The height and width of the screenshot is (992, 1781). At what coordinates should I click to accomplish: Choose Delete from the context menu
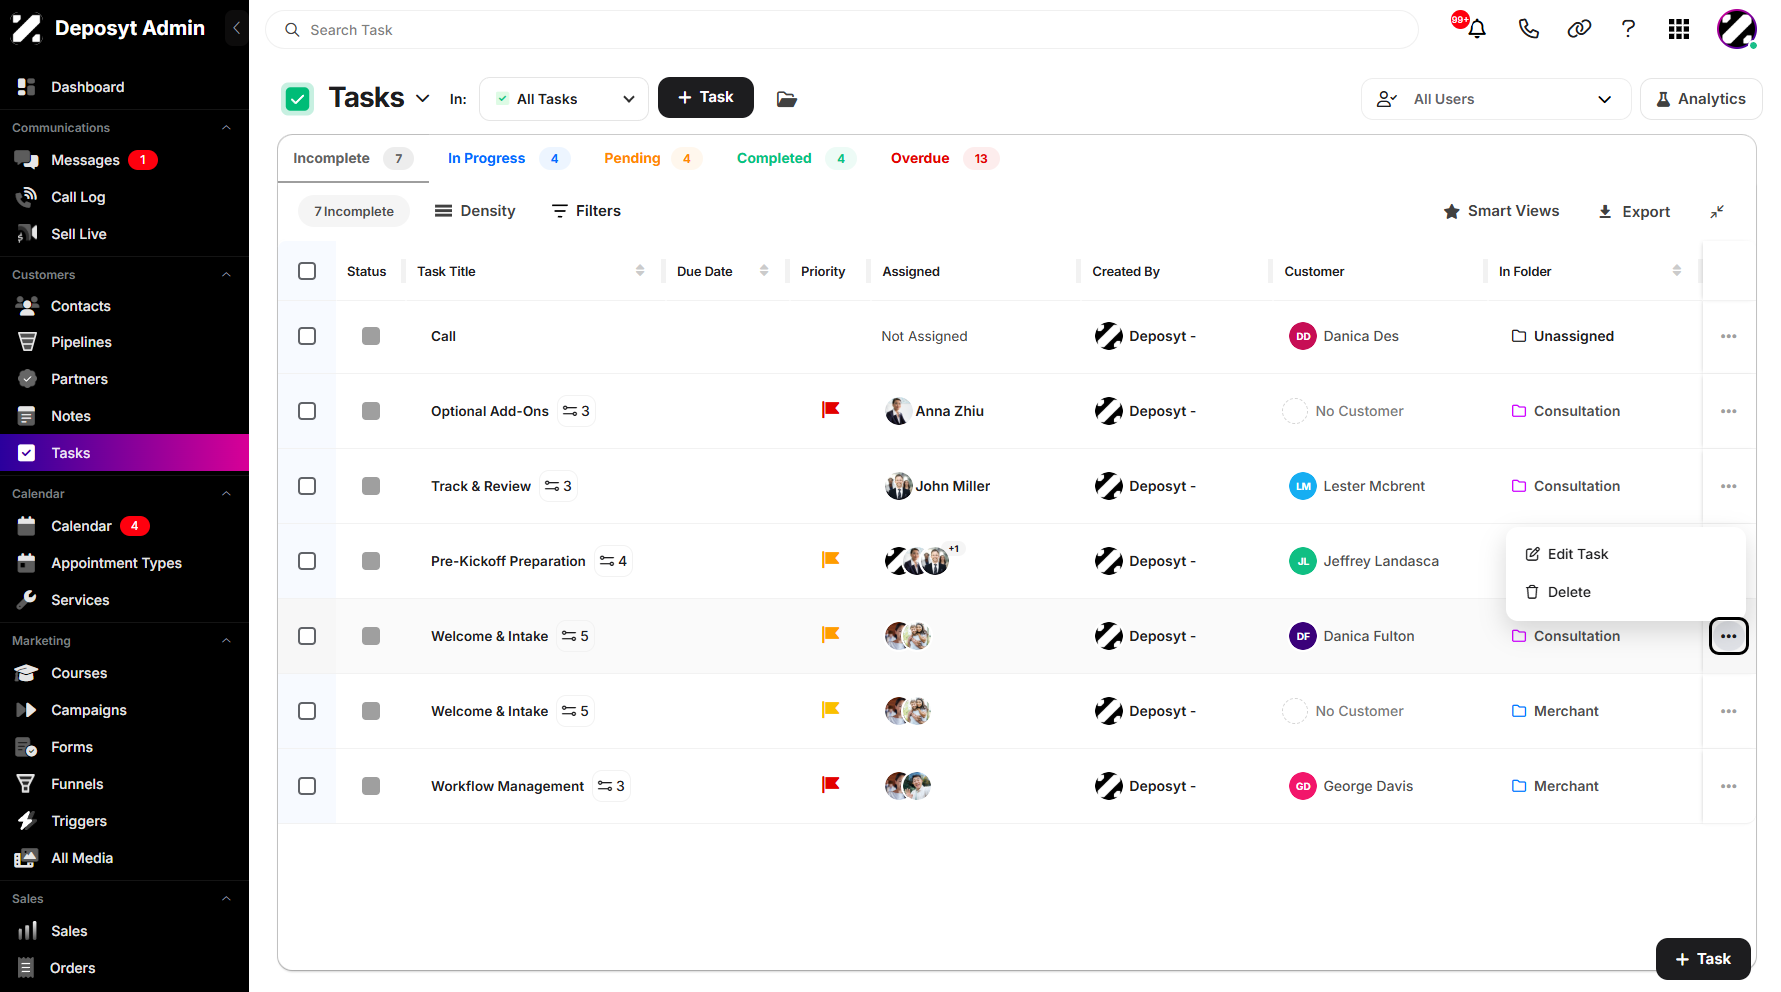(1558, 592)
